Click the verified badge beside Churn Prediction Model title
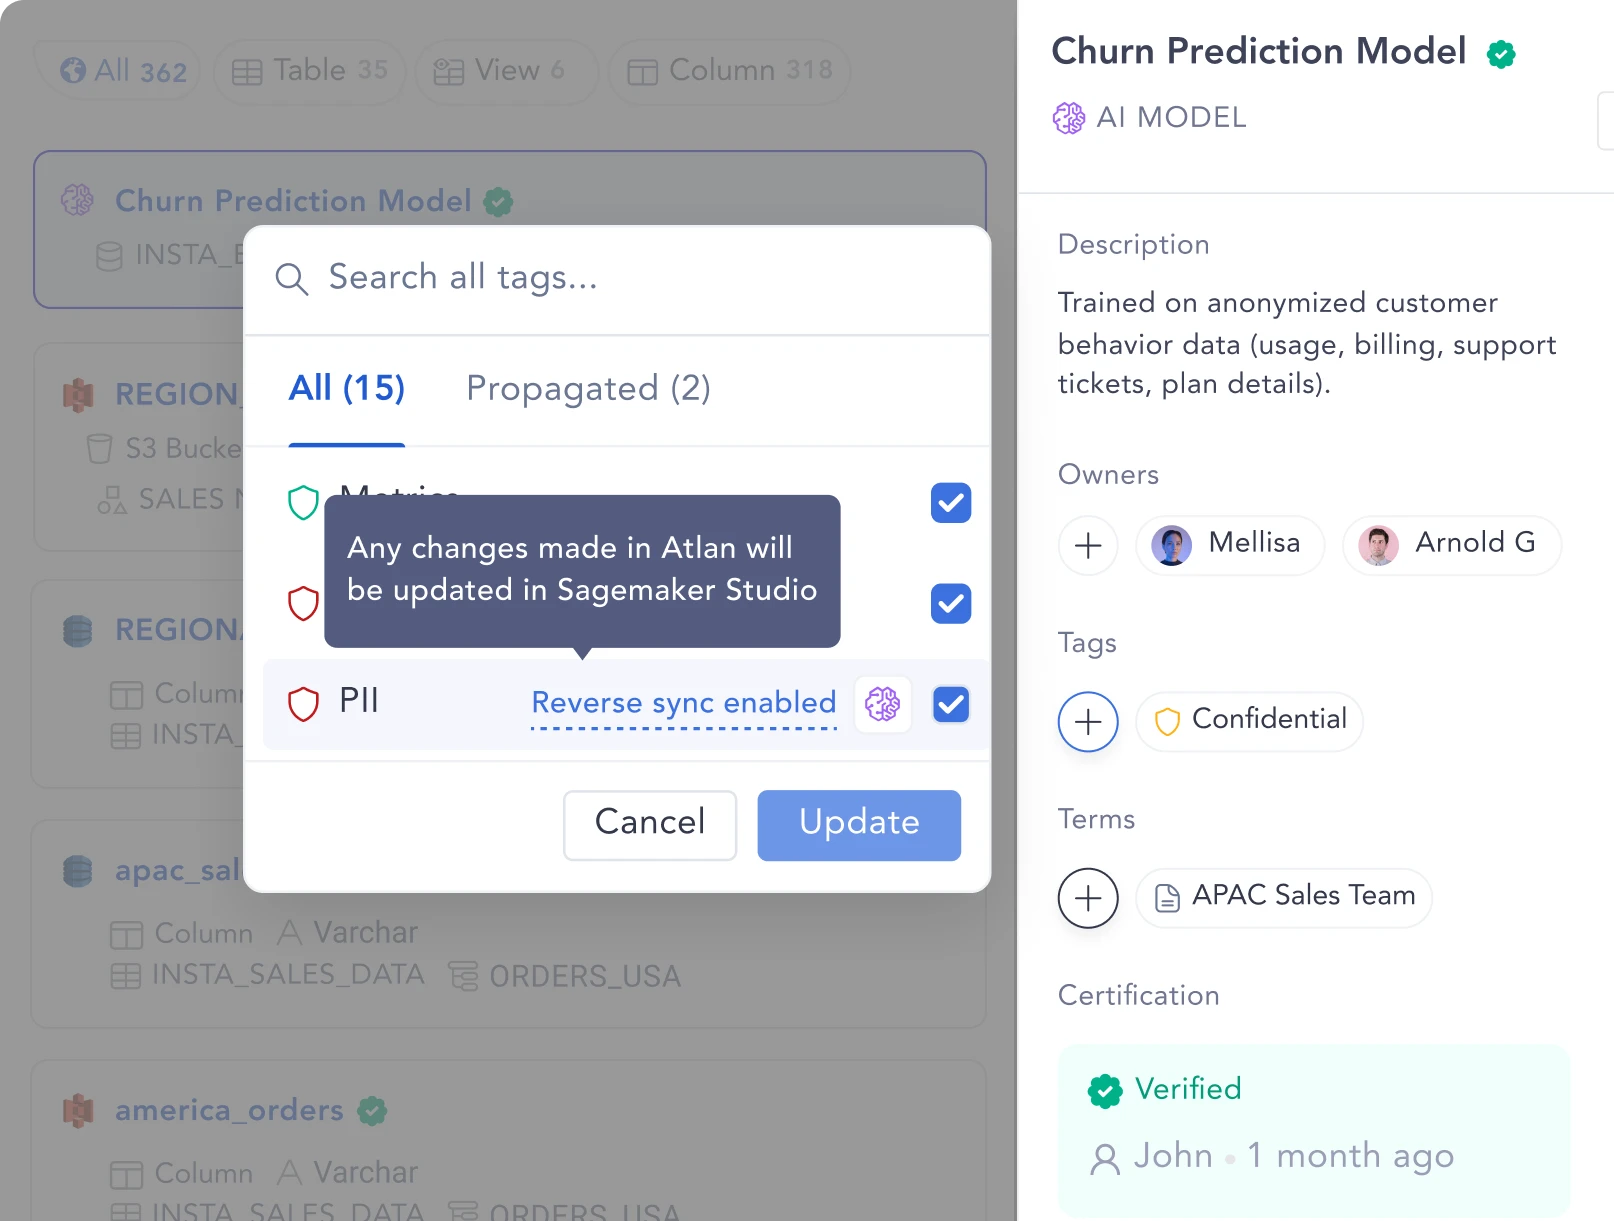 [1501, 54]
